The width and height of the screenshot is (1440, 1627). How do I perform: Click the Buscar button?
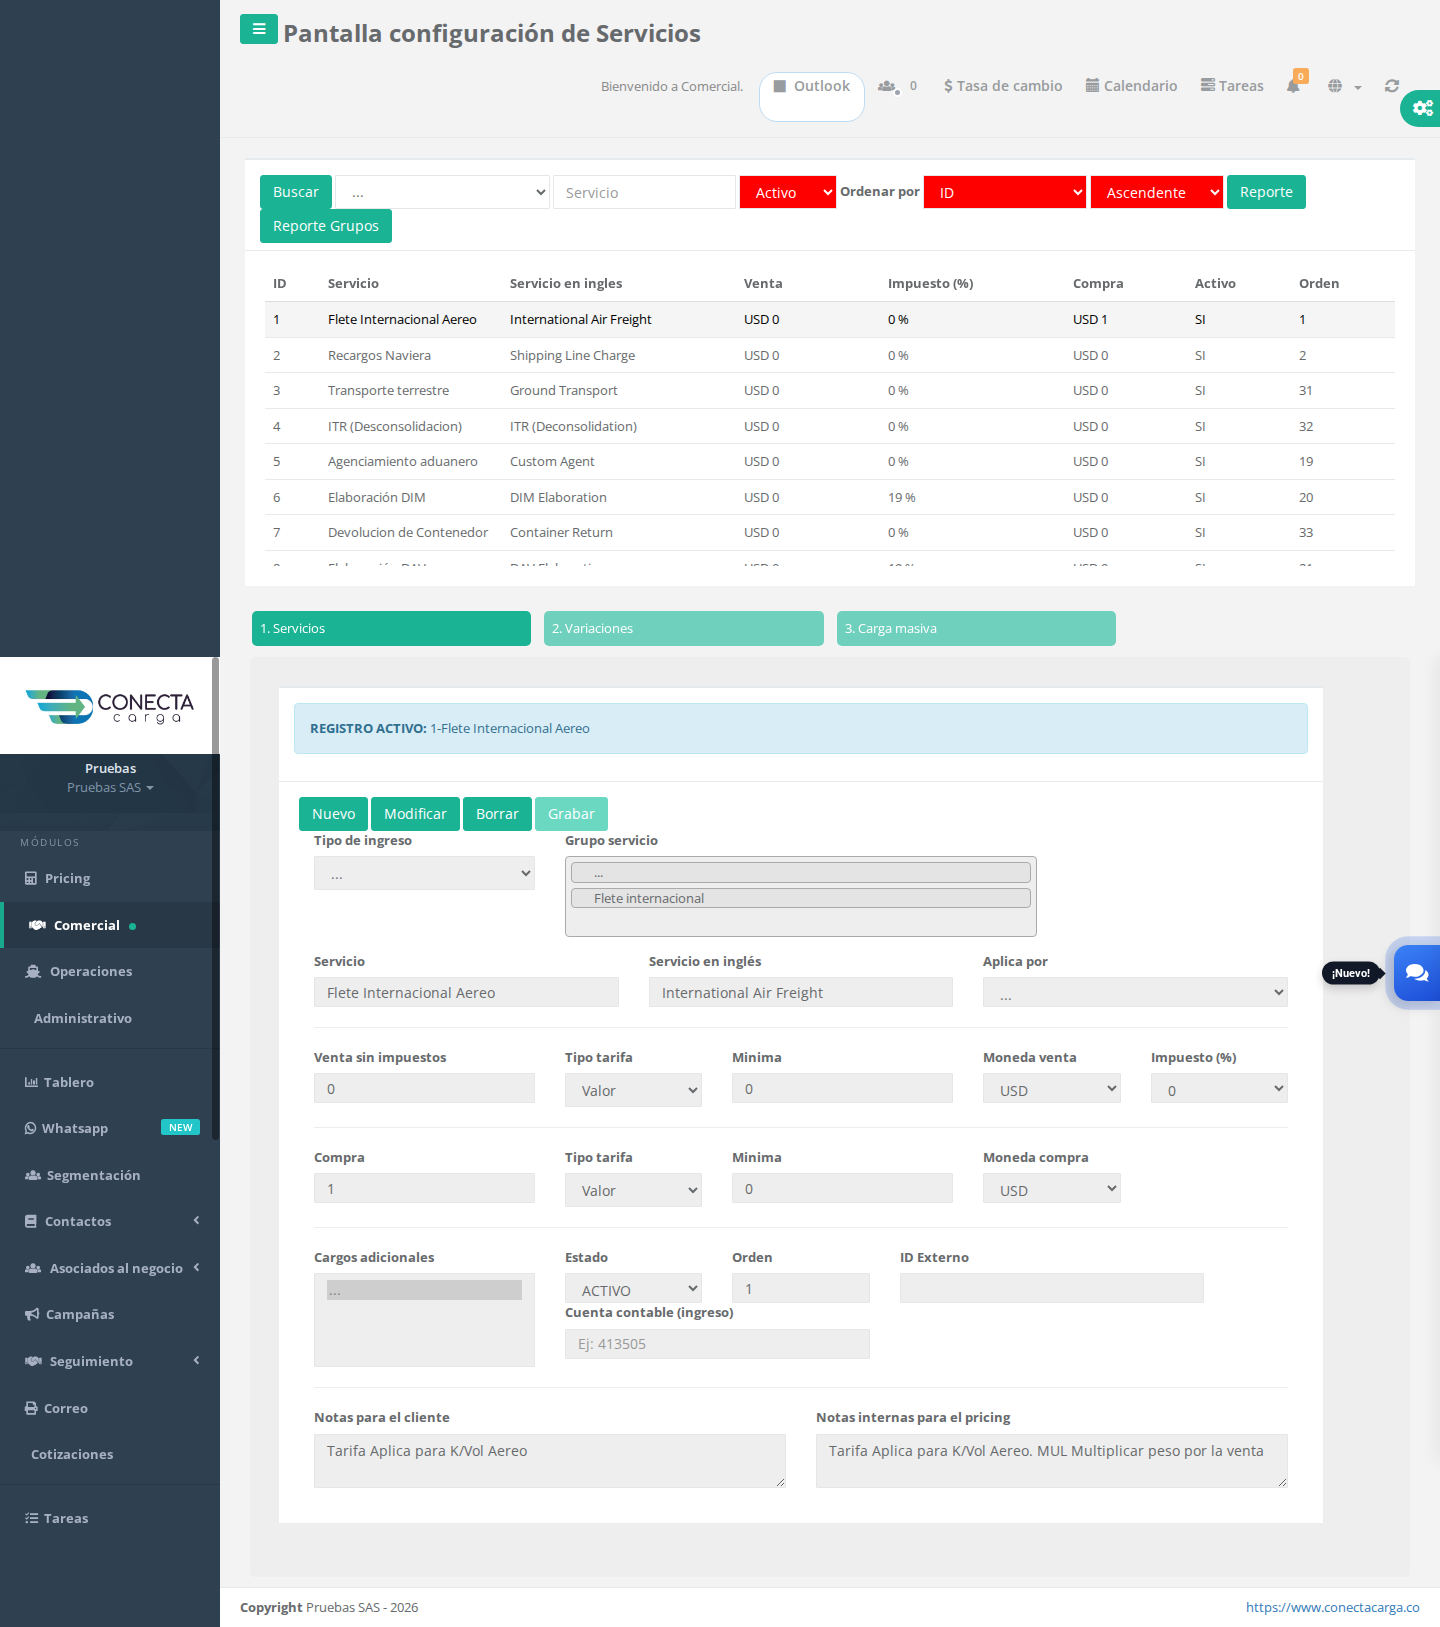tap(296, 192)
